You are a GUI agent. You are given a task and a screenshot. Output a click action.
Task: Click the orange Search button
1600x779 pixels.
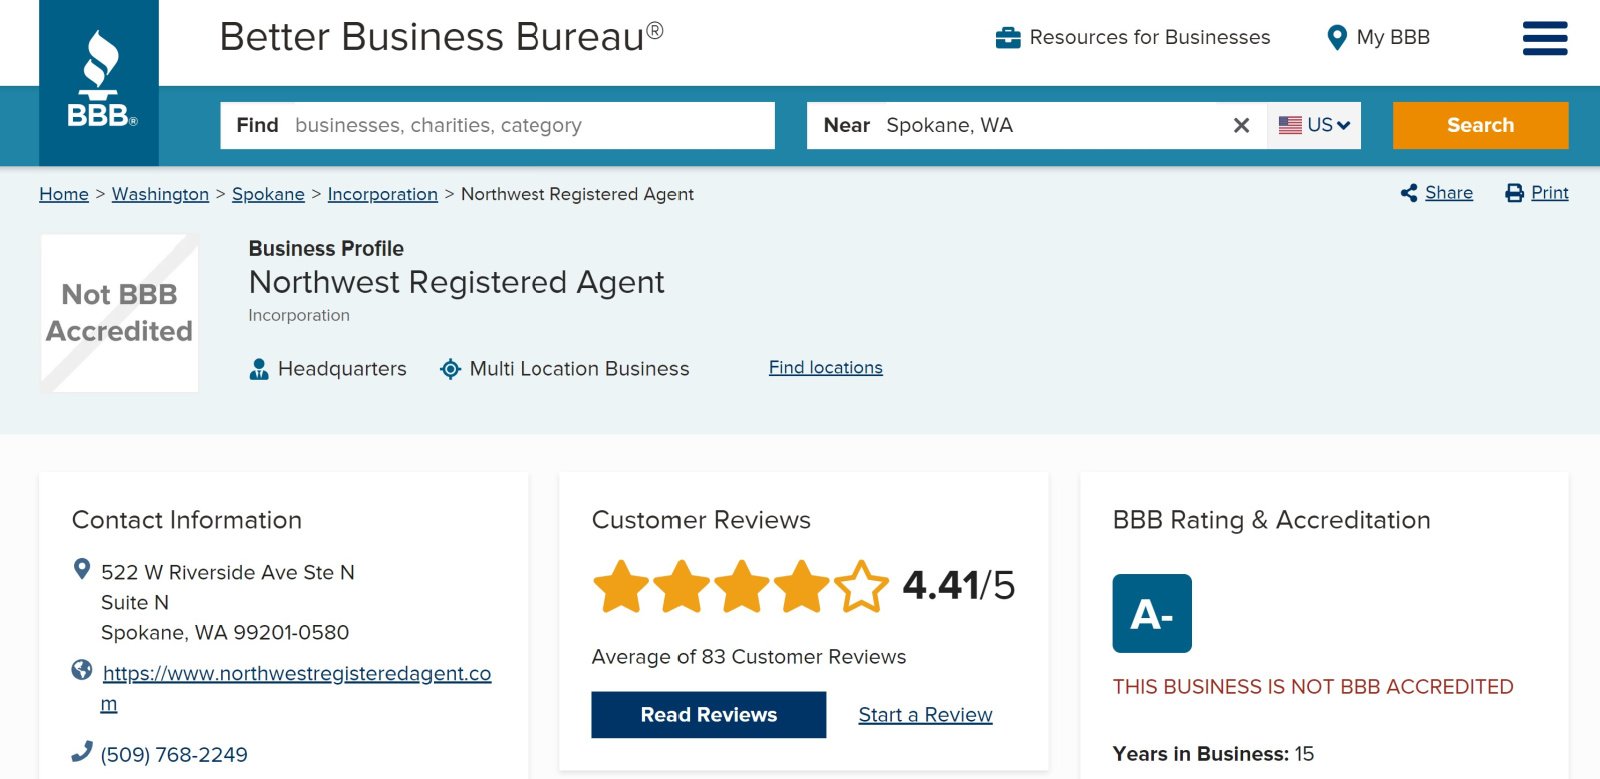(x=1480, y=125)
